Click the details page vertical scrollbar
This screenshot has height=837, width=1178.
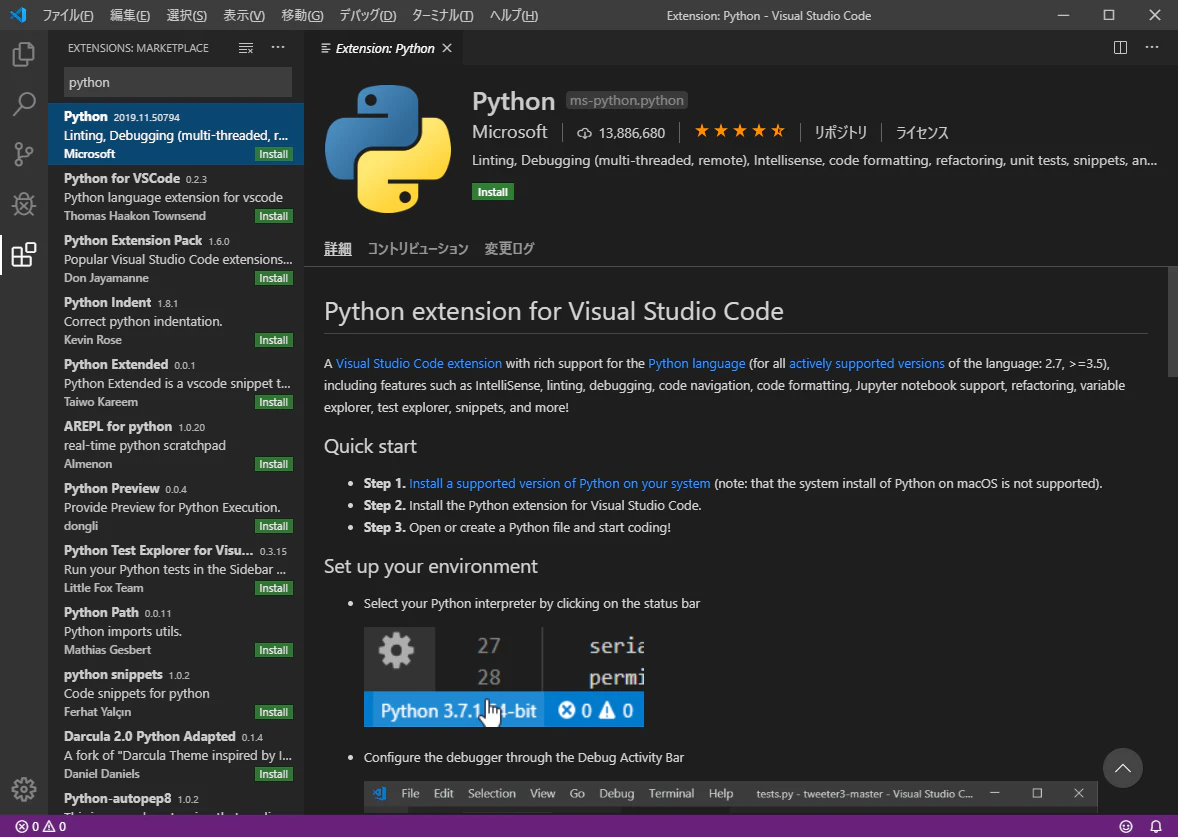[x=1172, y=322]
